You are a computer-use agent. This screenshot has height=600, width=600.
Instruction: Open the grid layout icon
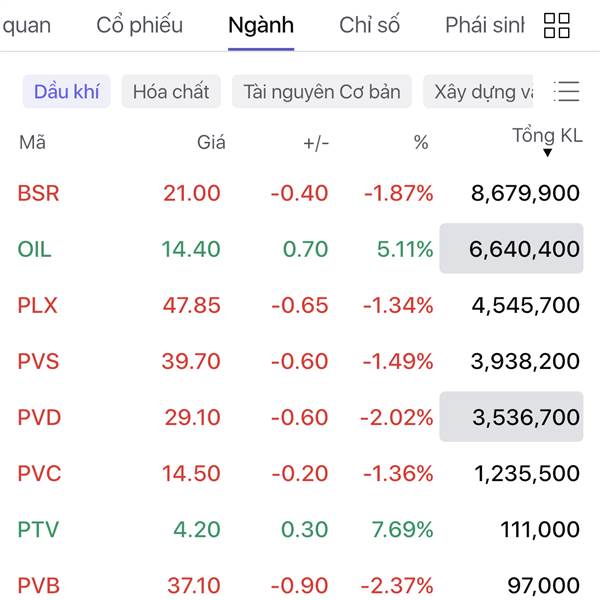(557, 26)
